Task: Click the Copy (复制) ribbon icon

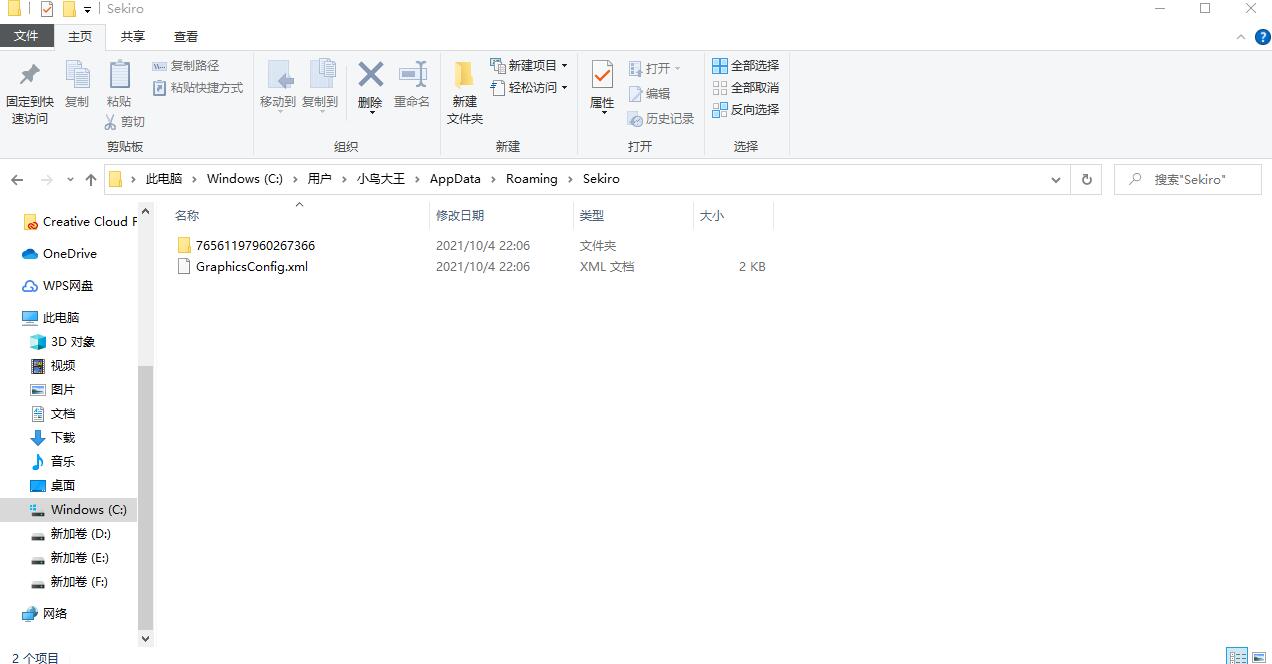Action: pyautogui.click(x=77, y=75)
